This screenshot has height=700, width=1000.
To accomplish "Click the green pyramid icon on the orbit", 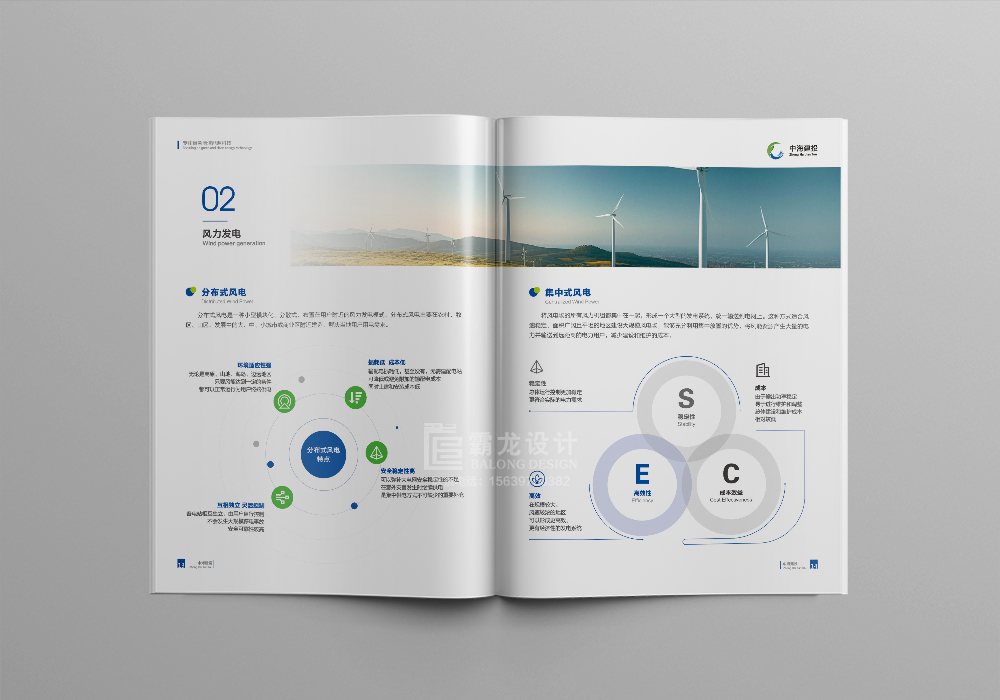I will point(376,451).
